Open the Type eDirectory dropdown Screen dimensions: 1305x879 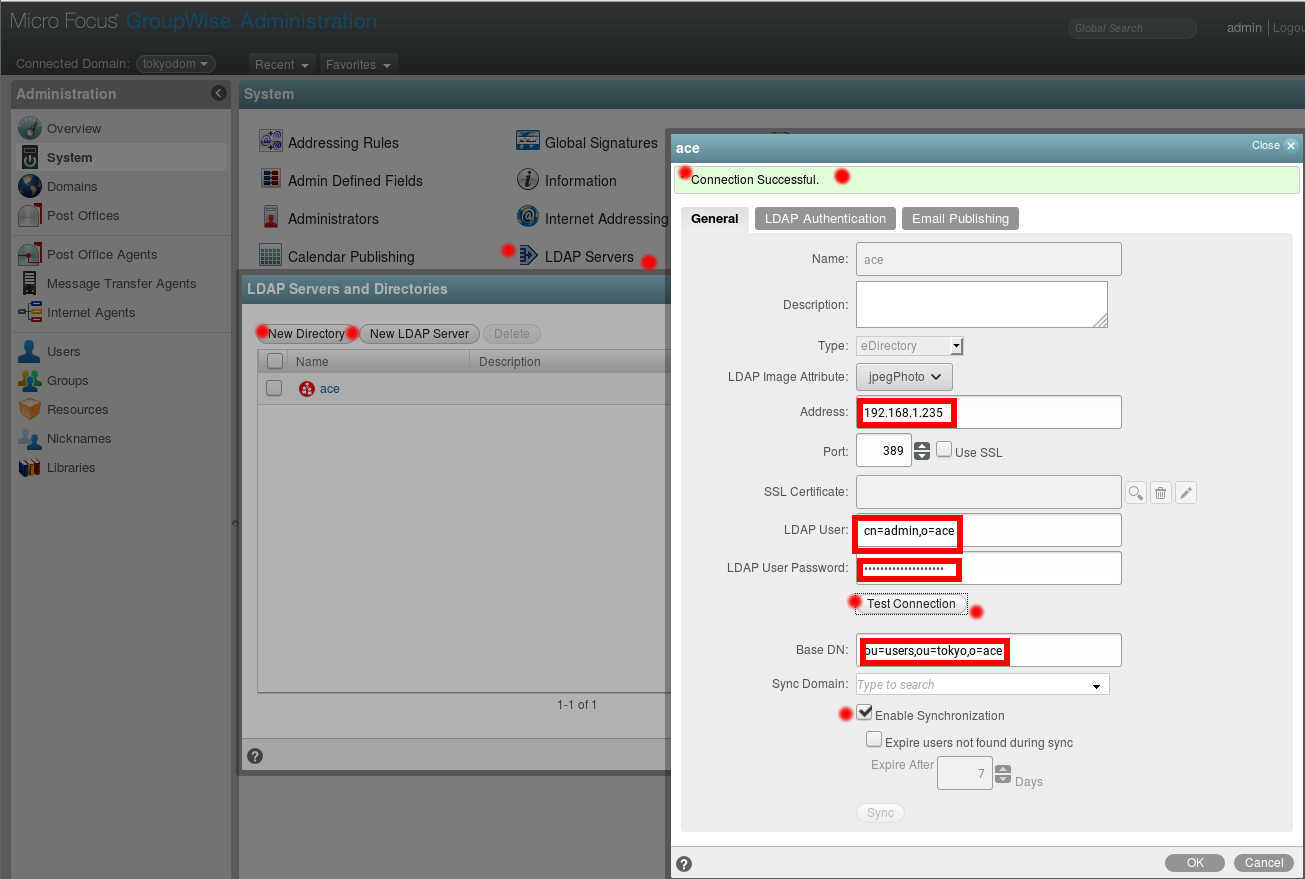coord(910,346)
